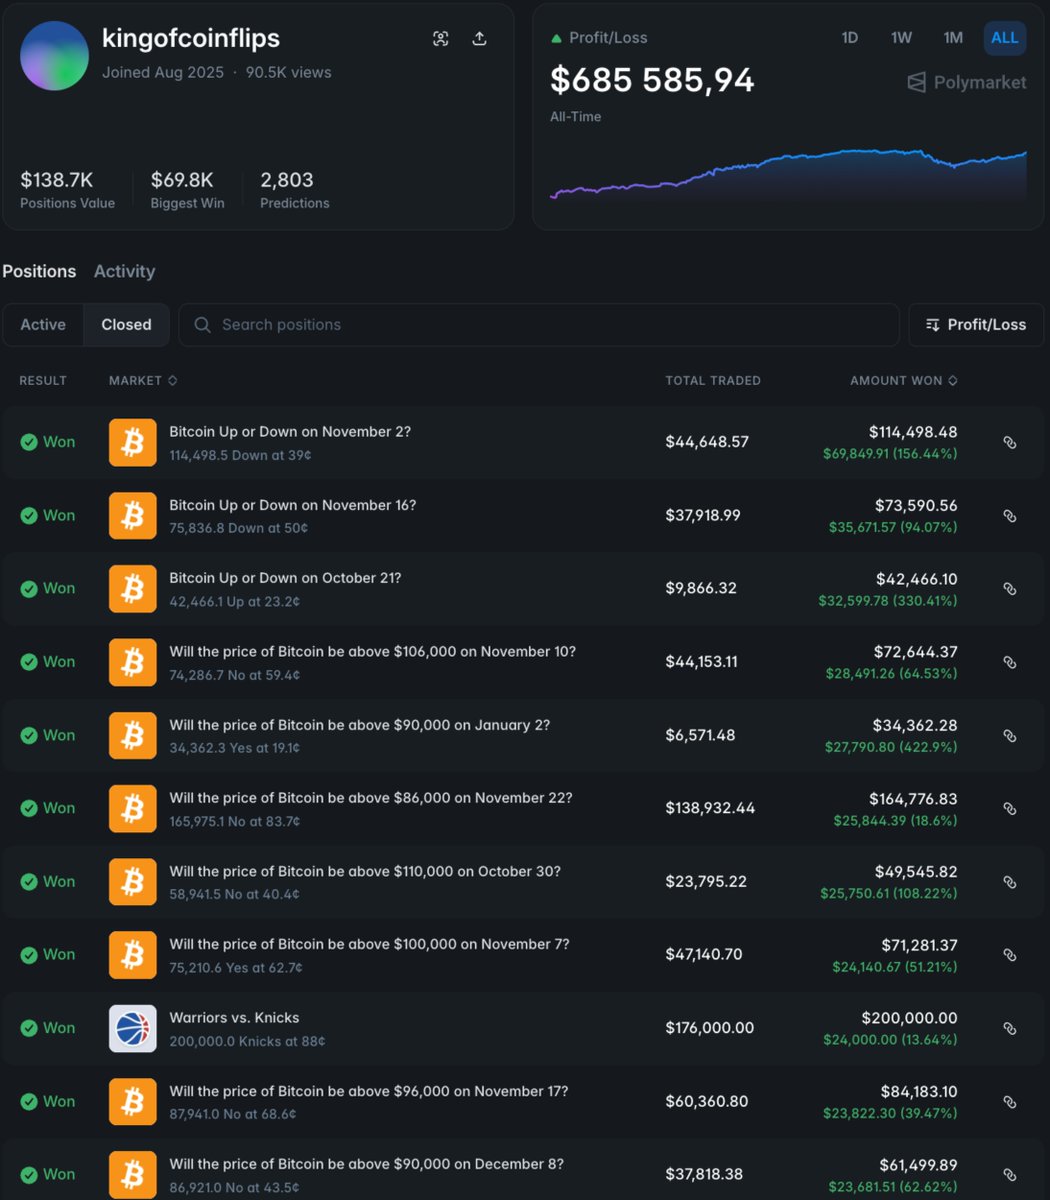
Task: Click Bitcoin icon of October 21 market
Action: point(133,589)
